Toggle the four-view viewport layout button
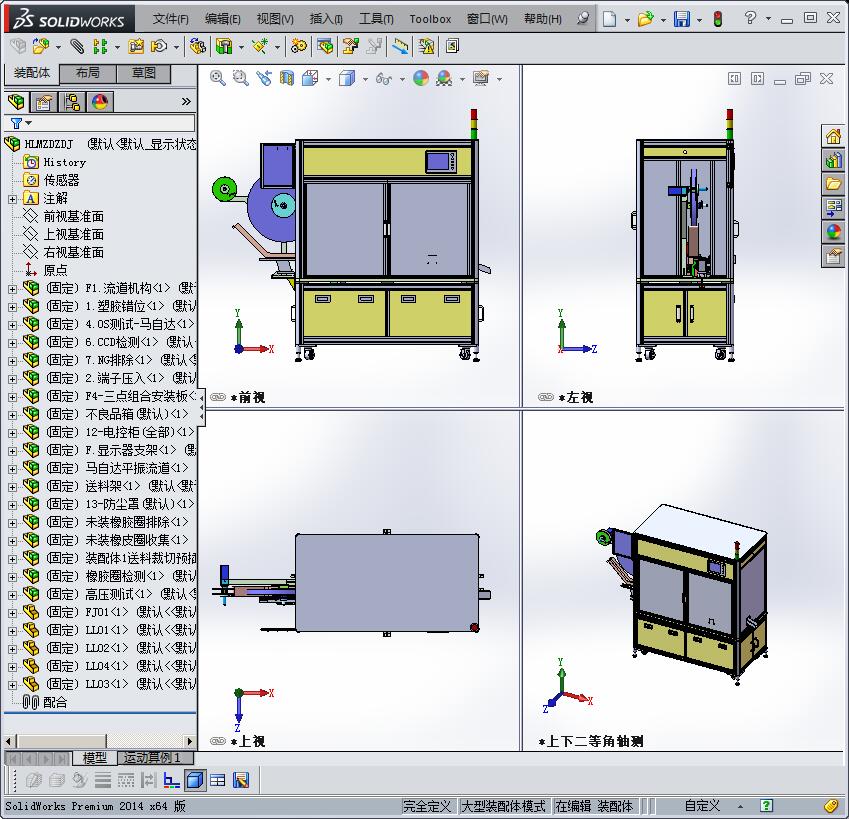This screenshot has width=849, height=819. pos(218,780)
